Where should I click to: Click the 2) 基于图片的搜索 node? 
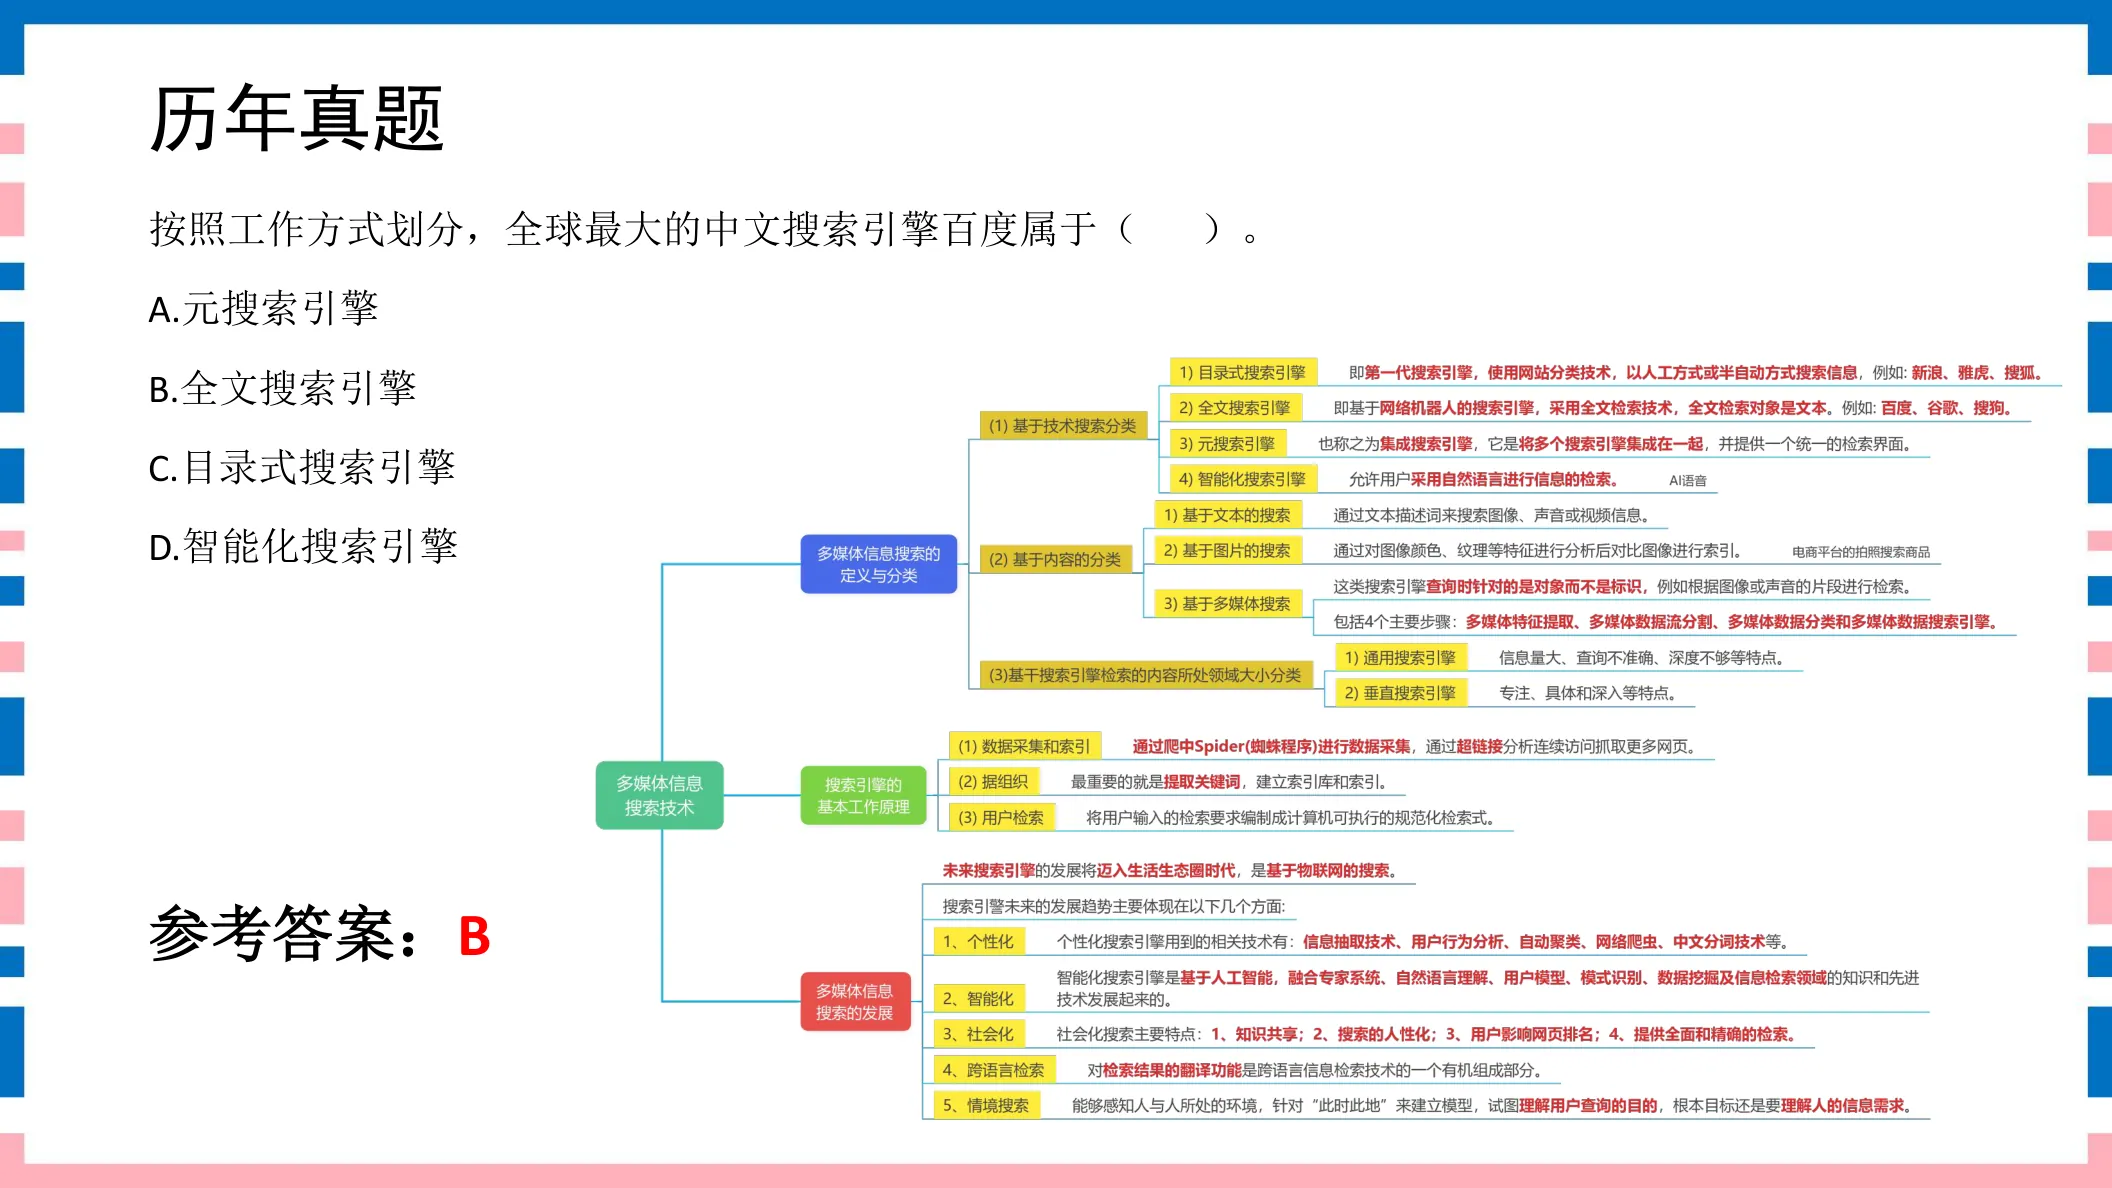[x=1227, y=550]
